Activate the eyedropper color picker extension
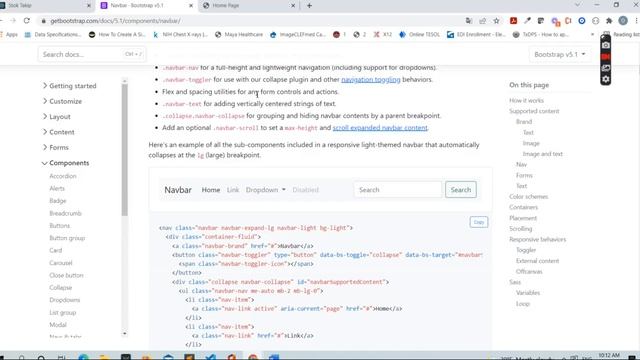 tap(527, 21)
